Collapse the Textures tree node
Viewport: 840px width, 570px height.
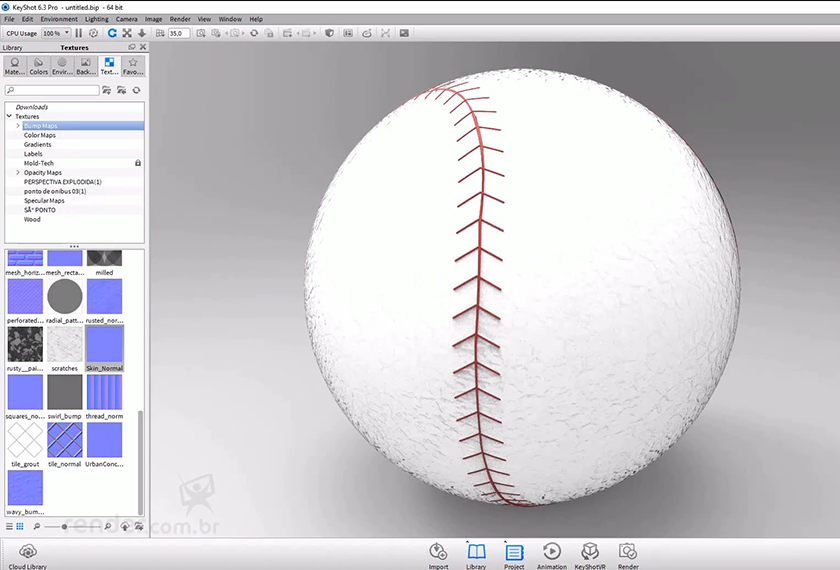[9, 117]
